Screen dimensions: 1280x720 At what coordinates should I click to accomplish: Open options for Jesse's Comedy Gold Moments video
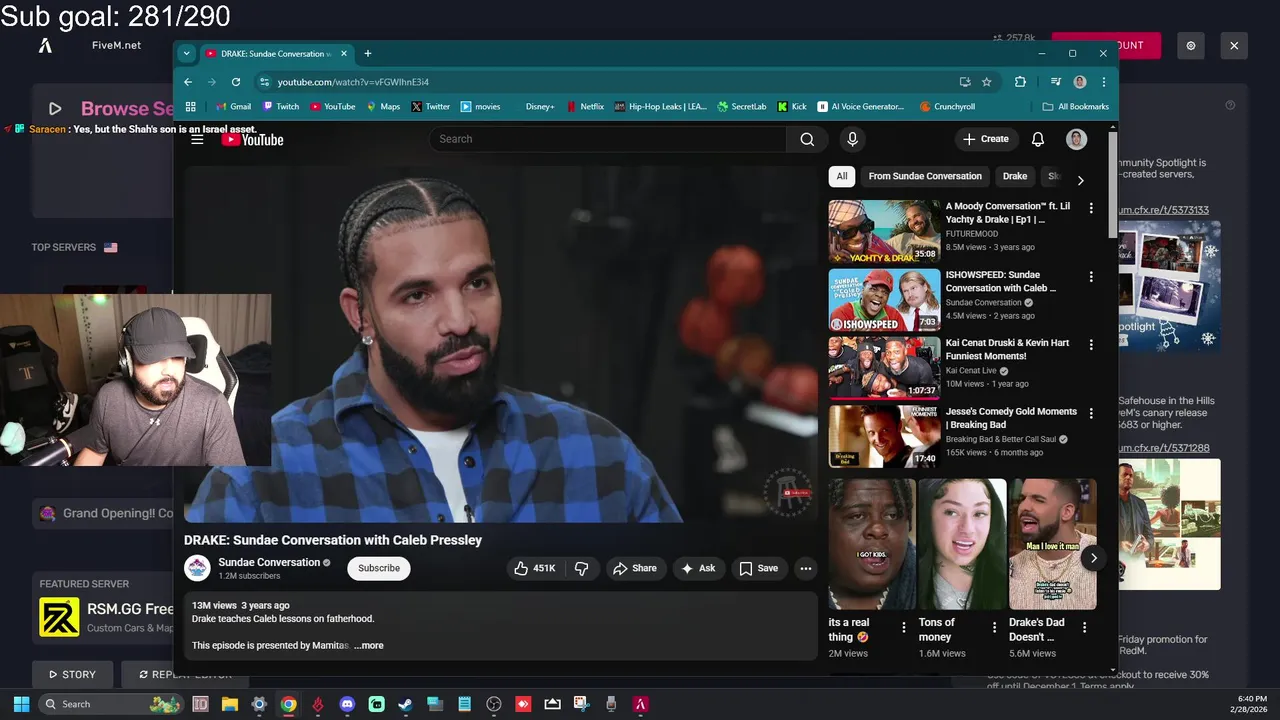1091,413
